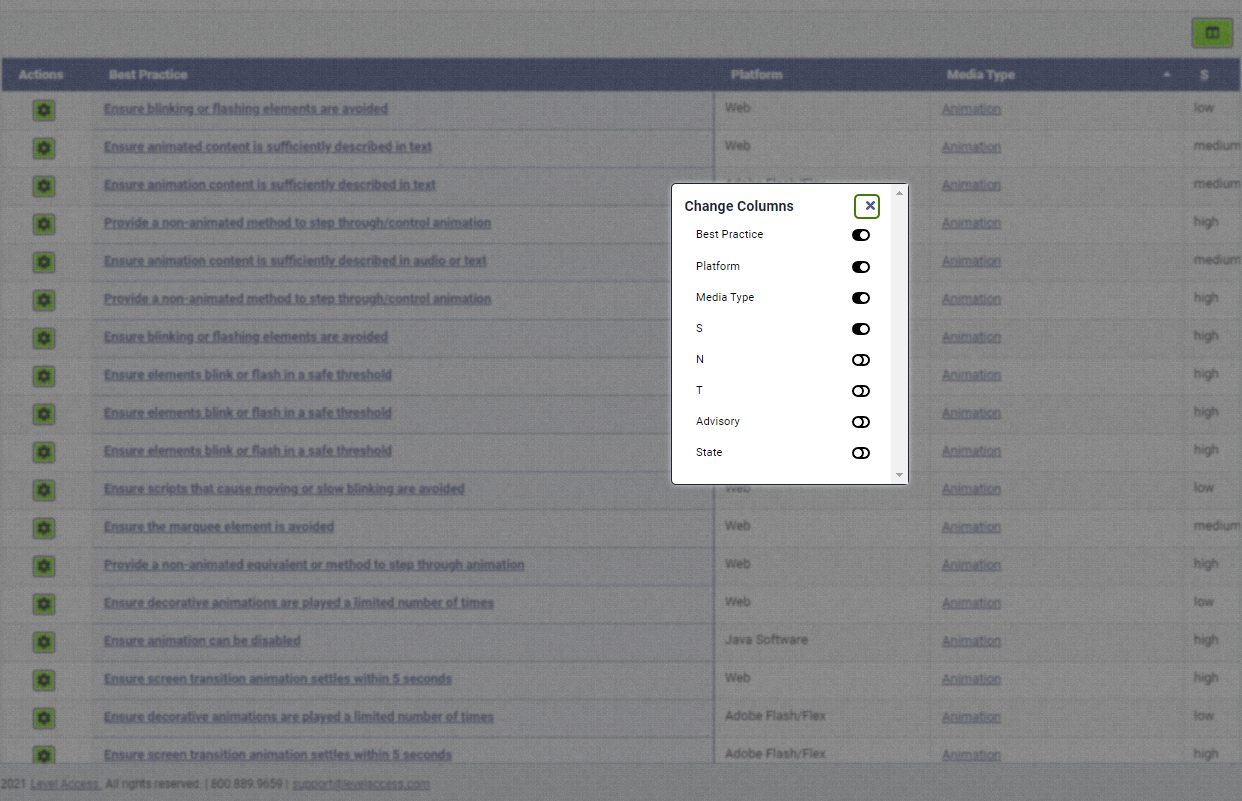Open 'Provide a non-animated equivalent or method to step through animation'
Image resolution: width=1242 pixels, height=801 pixels.
point(314,565)
